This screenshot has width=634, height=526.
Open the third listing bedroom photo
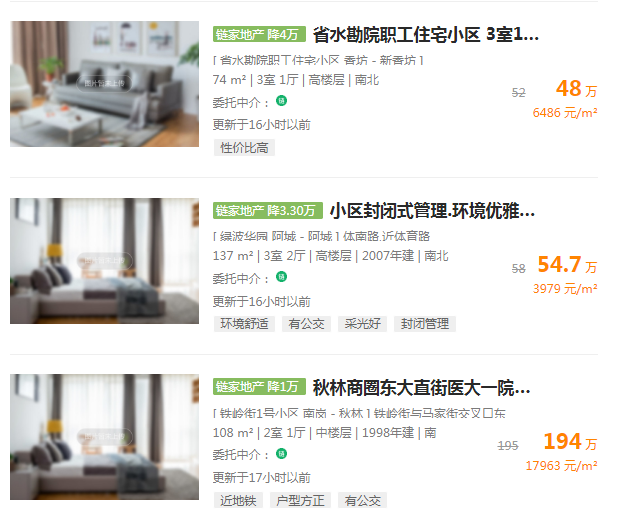[104, 437]
